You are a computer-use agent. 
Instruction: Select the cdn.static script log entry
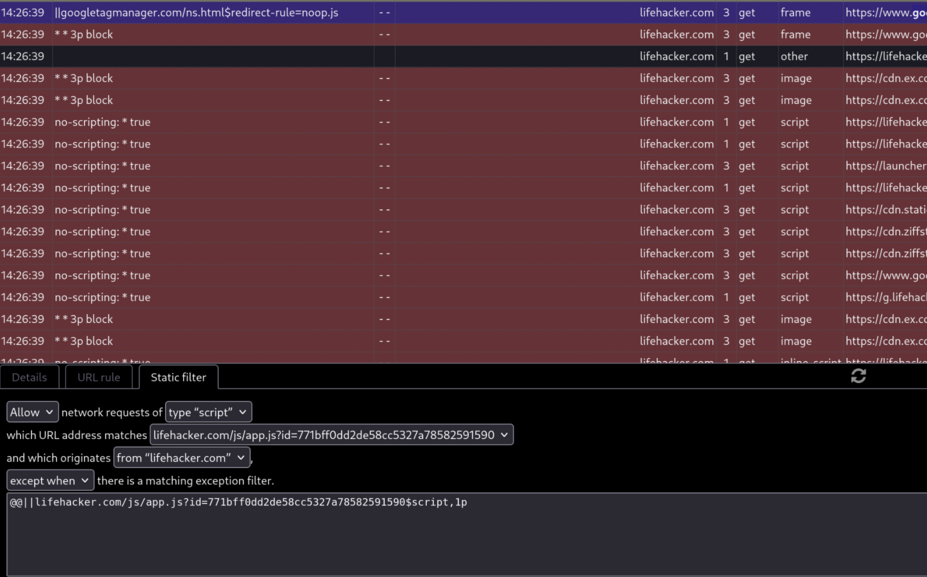tap(400, 209)
